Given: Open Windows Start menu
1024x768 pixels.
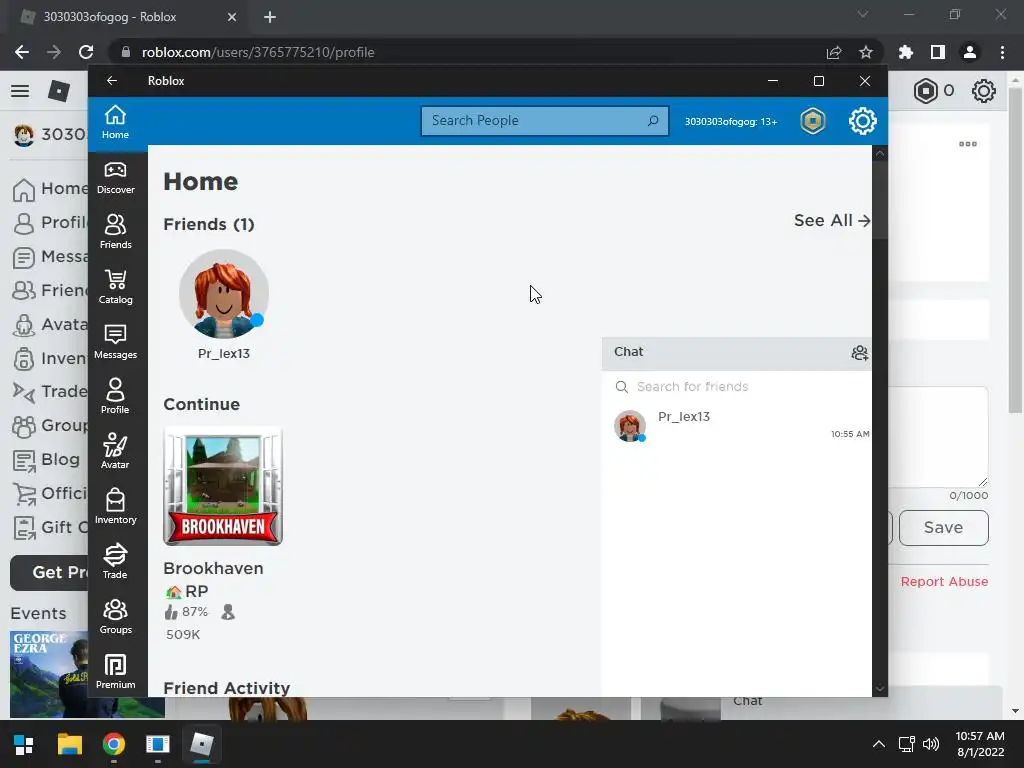Looking at the screenshot, I should [x=24, y=744].
